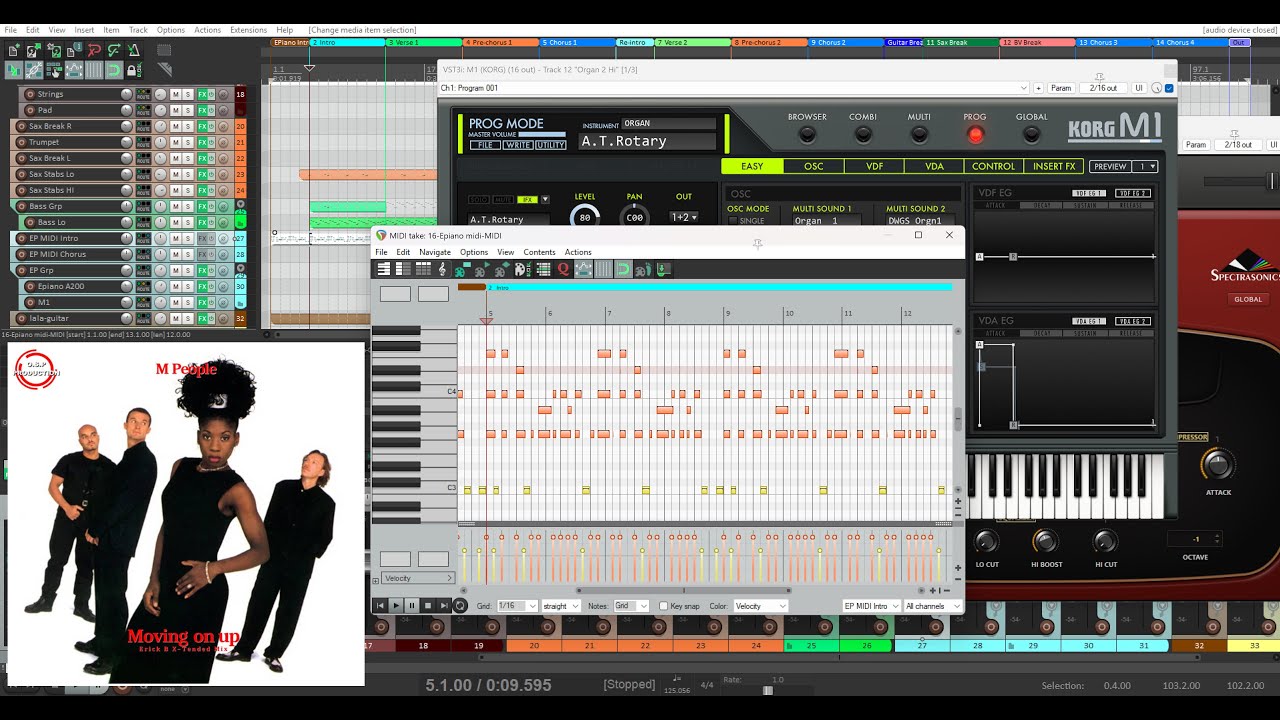
Task: Click the 2/16 out routing button
Action: (x=1103, y=88)
